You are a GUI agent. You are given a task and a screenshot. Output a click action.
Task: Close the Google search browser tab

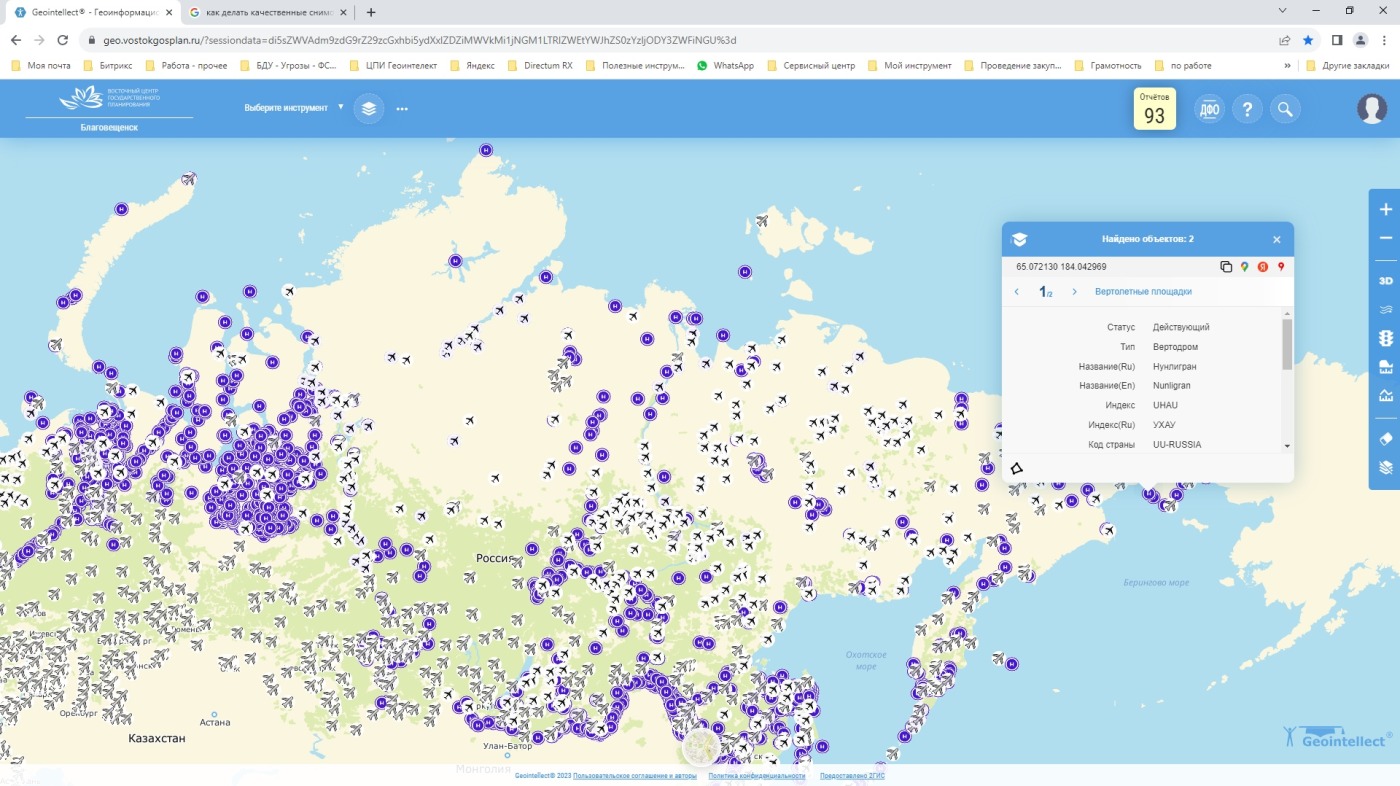click(344, 12)
